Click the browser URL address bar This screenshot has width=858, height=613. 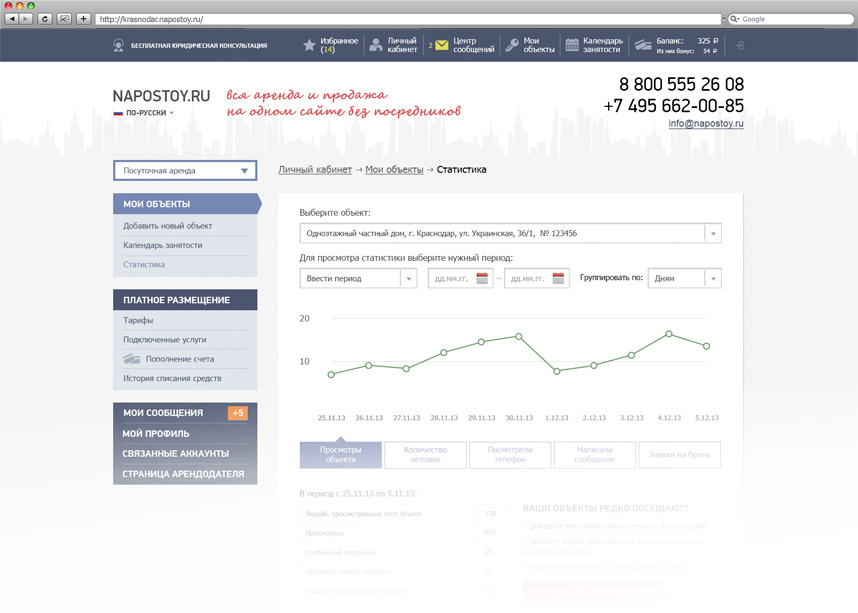(x=408, y=19)
